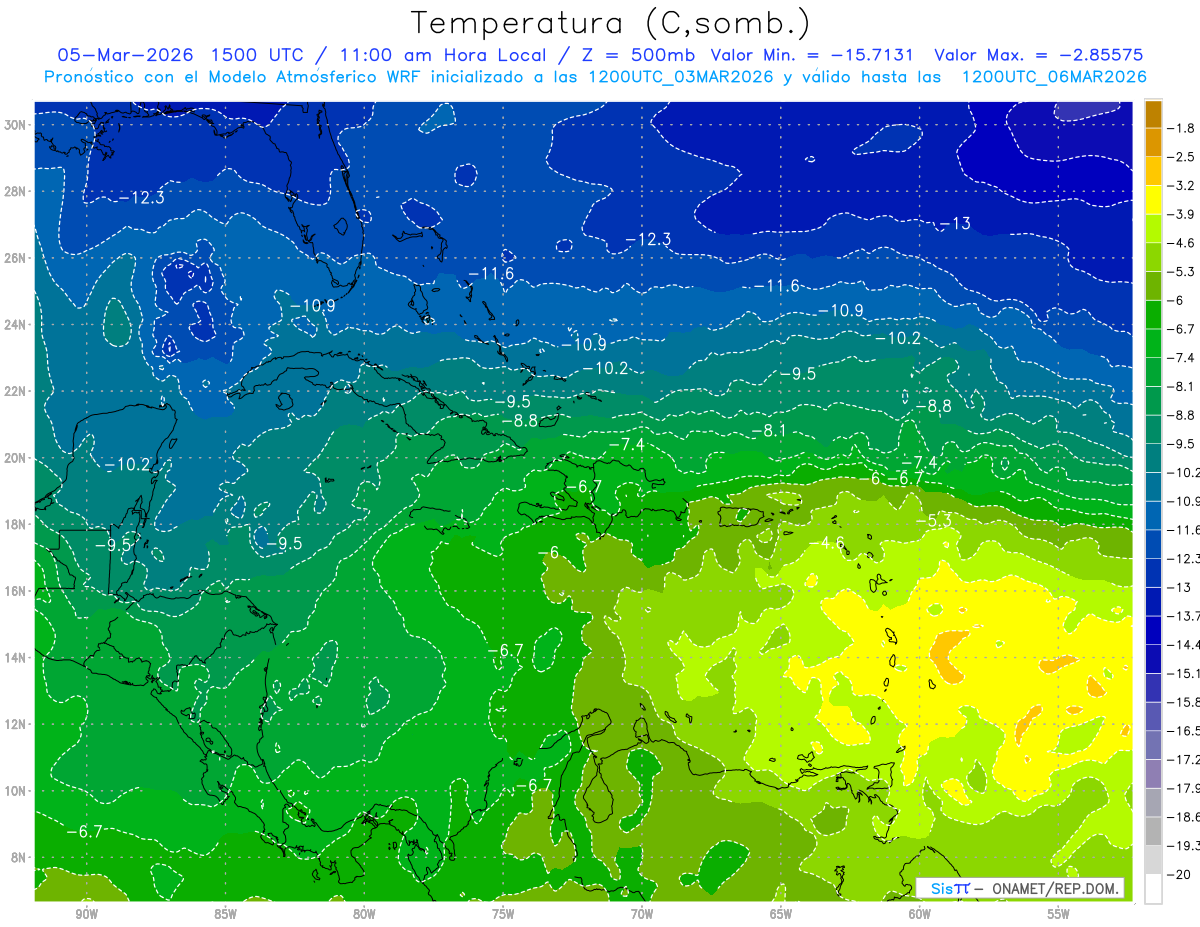1200x927 pixels.
Task: Click the '55W' longitude axis label
Action: tap(1059, 914)
